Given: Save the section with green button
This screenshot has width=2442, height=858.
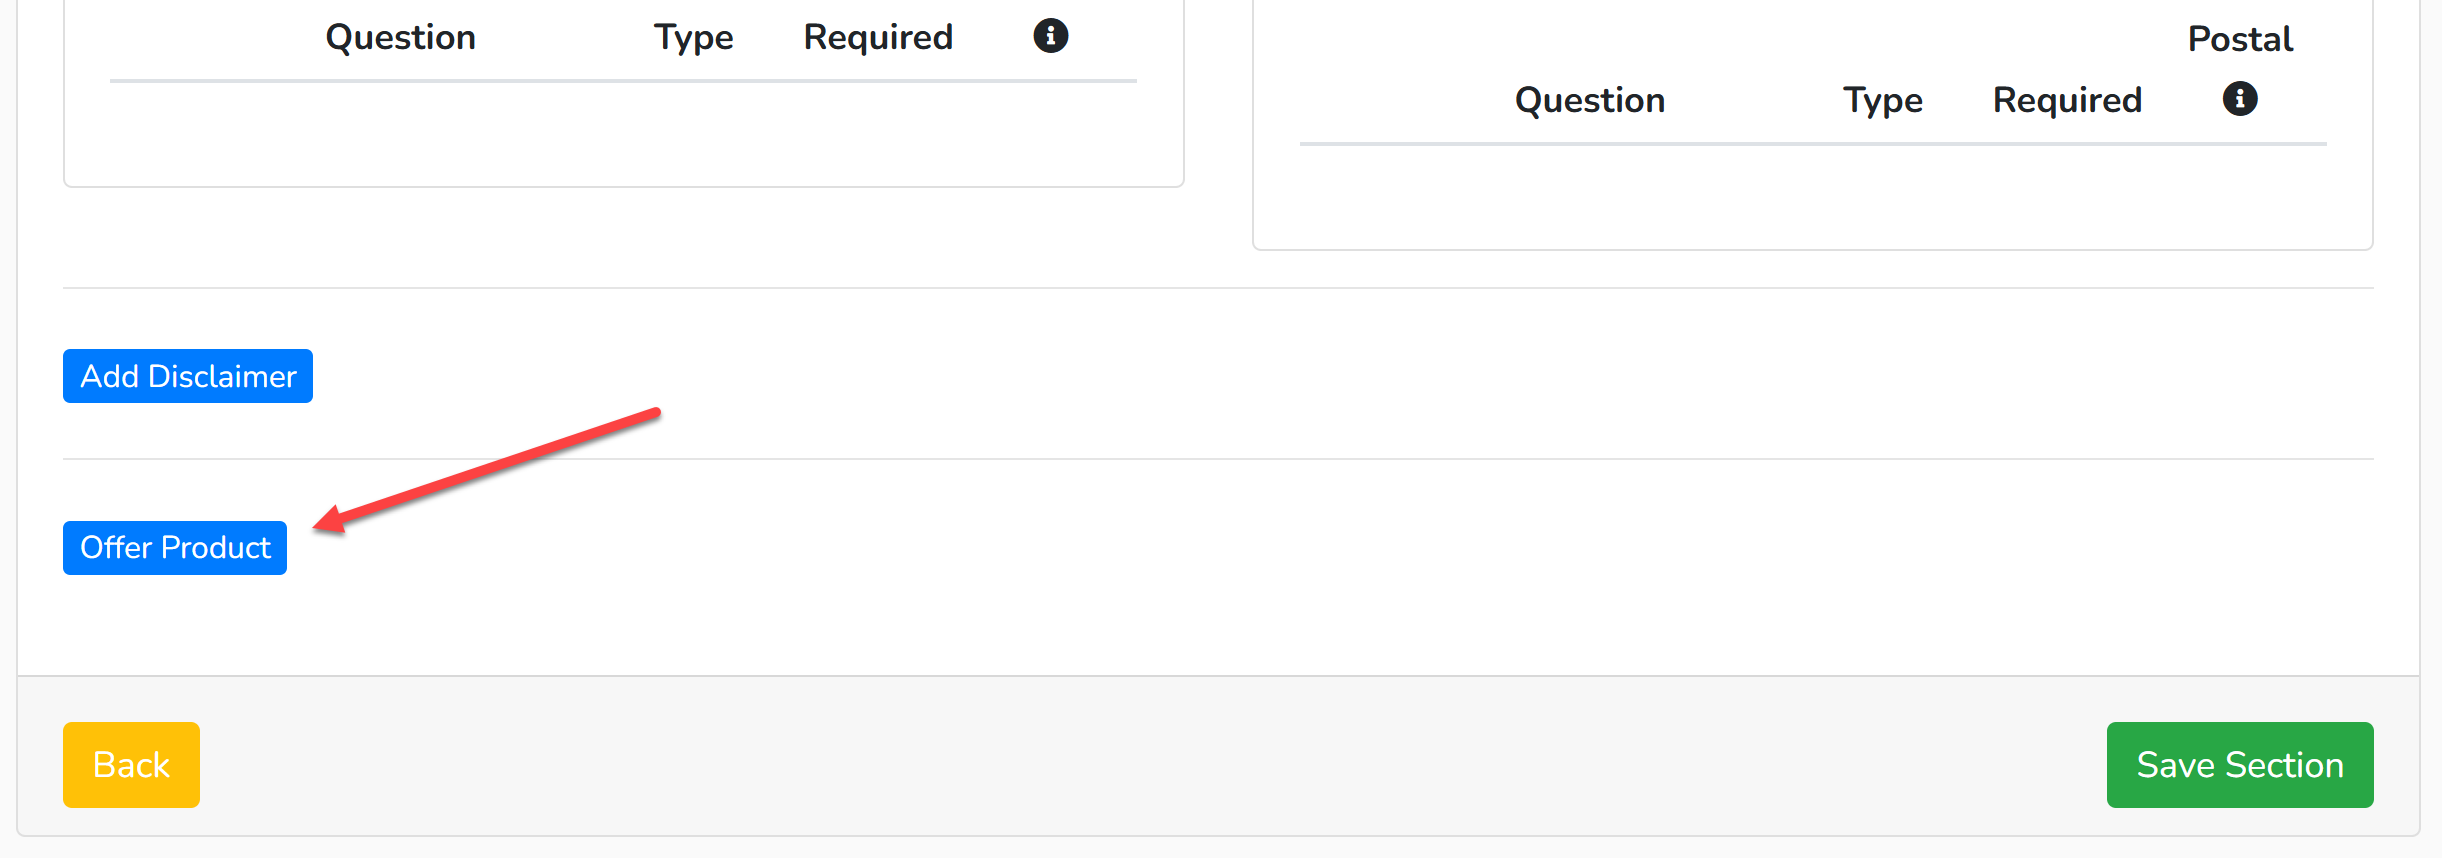Looking at the screenshot, I should click(x=2240, y=765).
